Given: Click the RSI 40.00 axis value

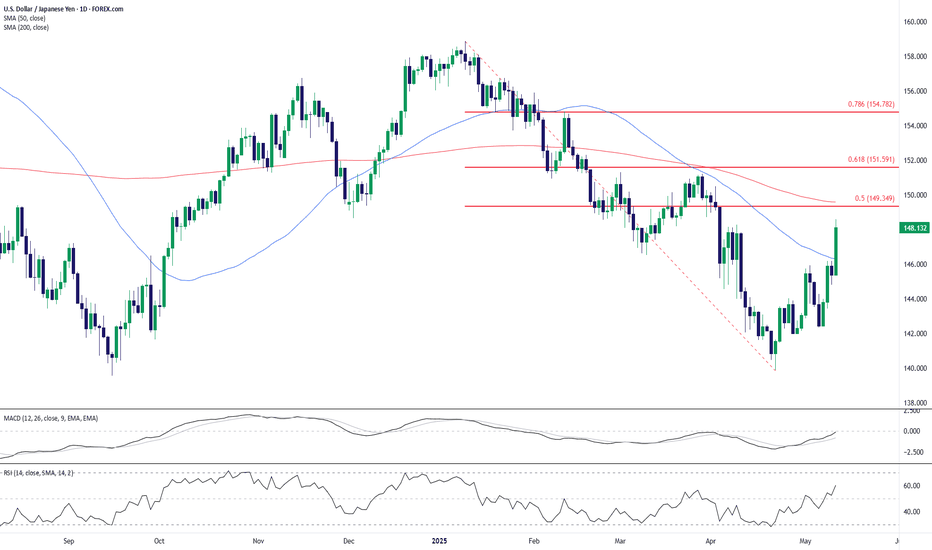Looking at the screenshot, I should click(912, 511).
